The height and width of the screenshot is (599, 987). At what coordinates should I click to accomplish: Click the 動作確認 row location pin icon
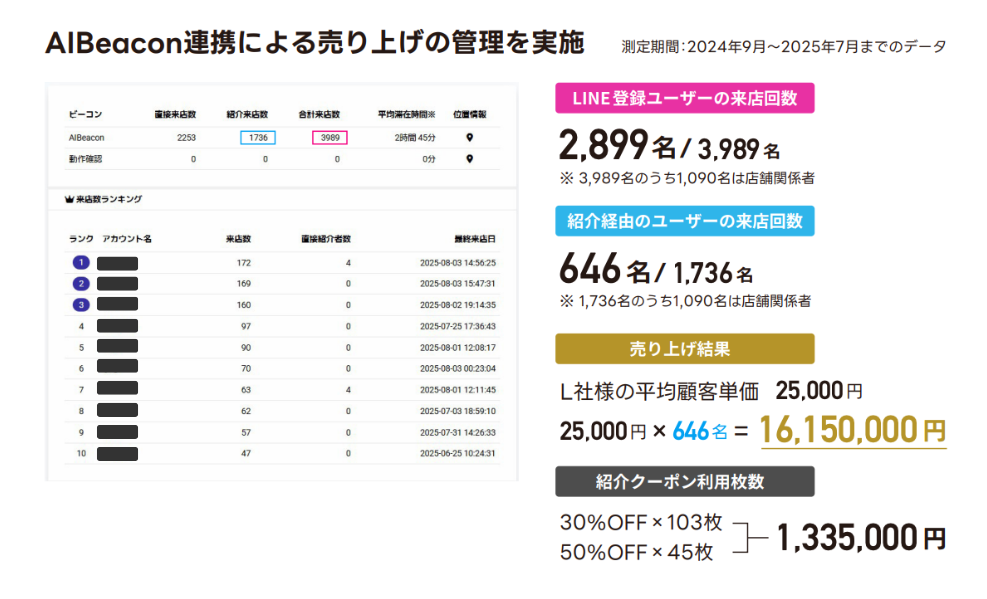pos(469,159)
